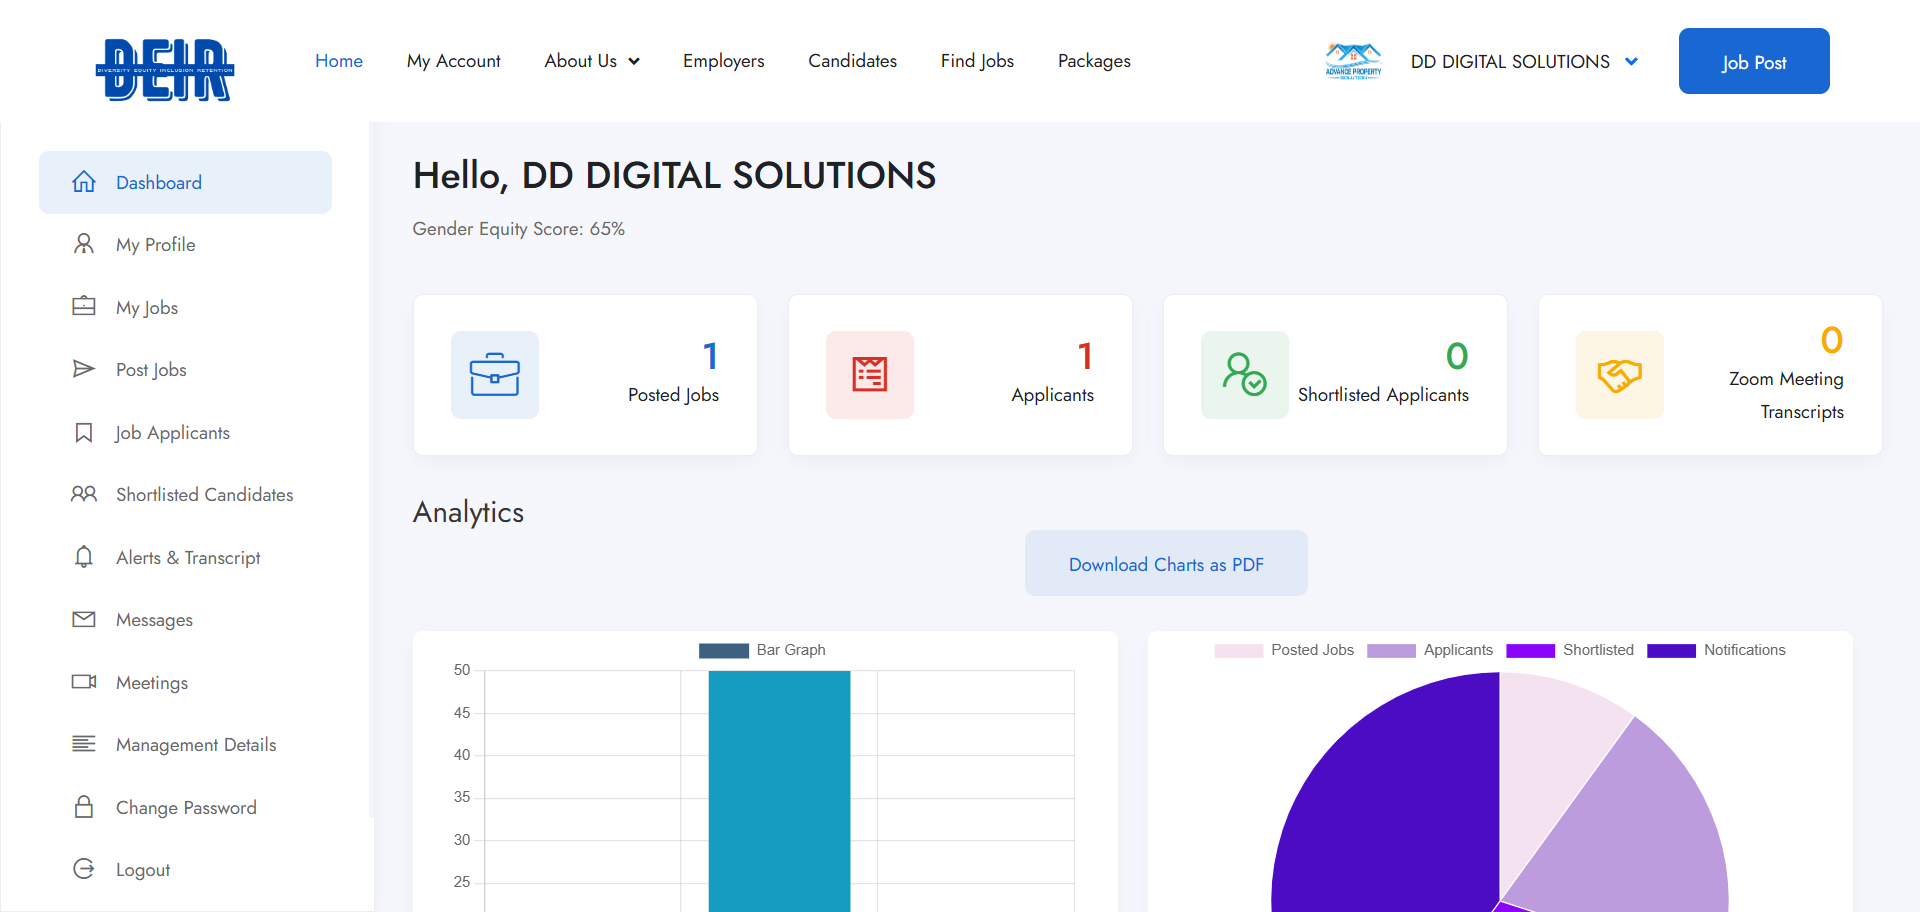Open Management Details sidebar link

[x=196, y=745]
